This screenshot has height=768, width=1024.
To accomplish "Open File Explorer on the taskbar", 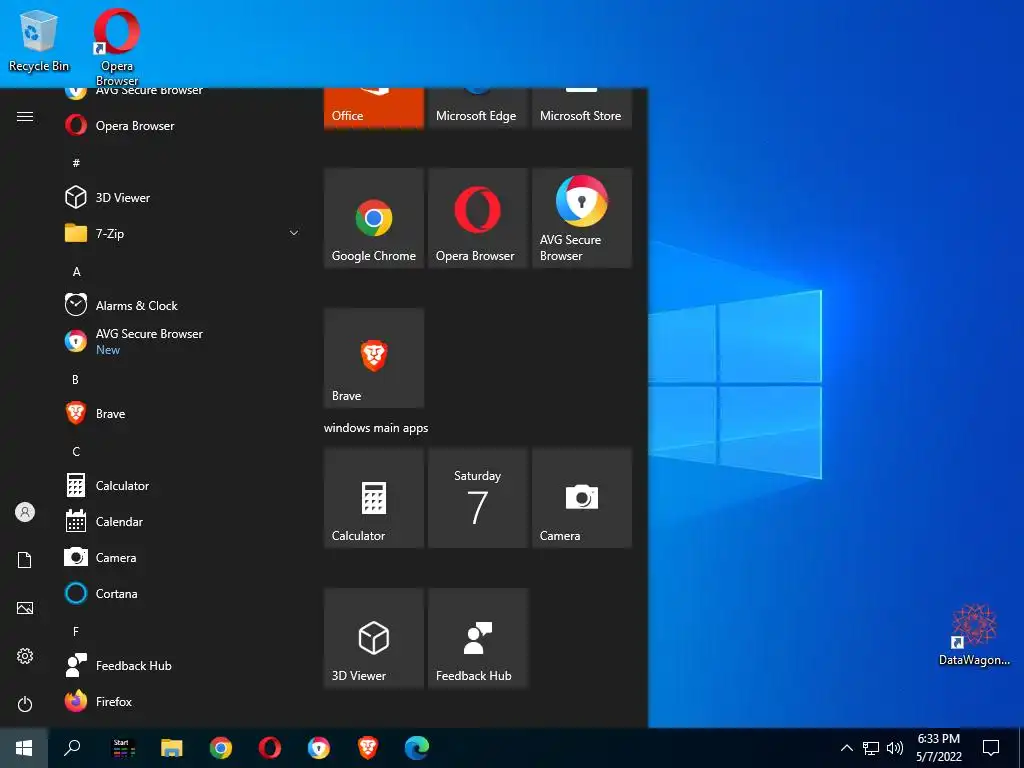I will coord(172,748).
